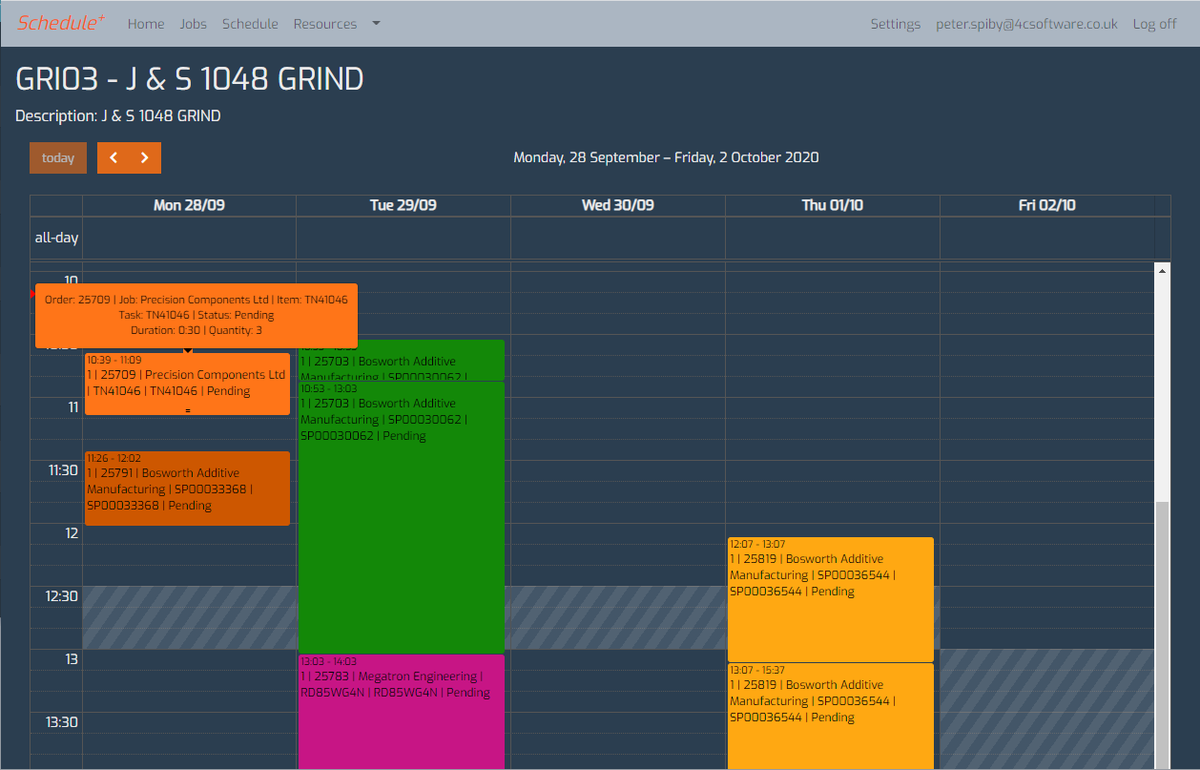Click the resize handle on the TN41046 event
This screenshot has height=770, width=1200.
tap(187, 411)
